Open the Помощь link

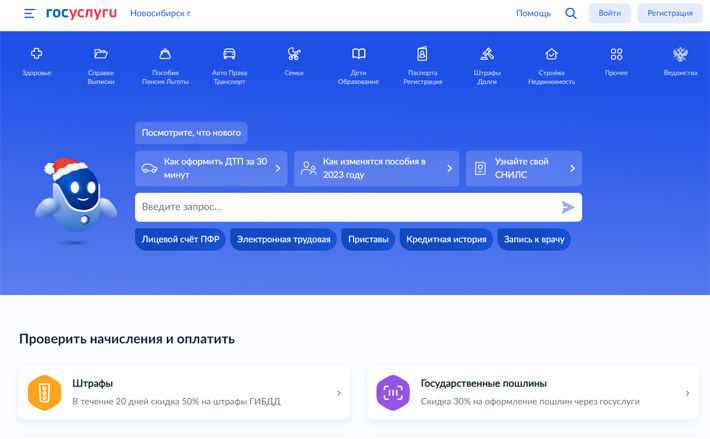tap(533, 14)
